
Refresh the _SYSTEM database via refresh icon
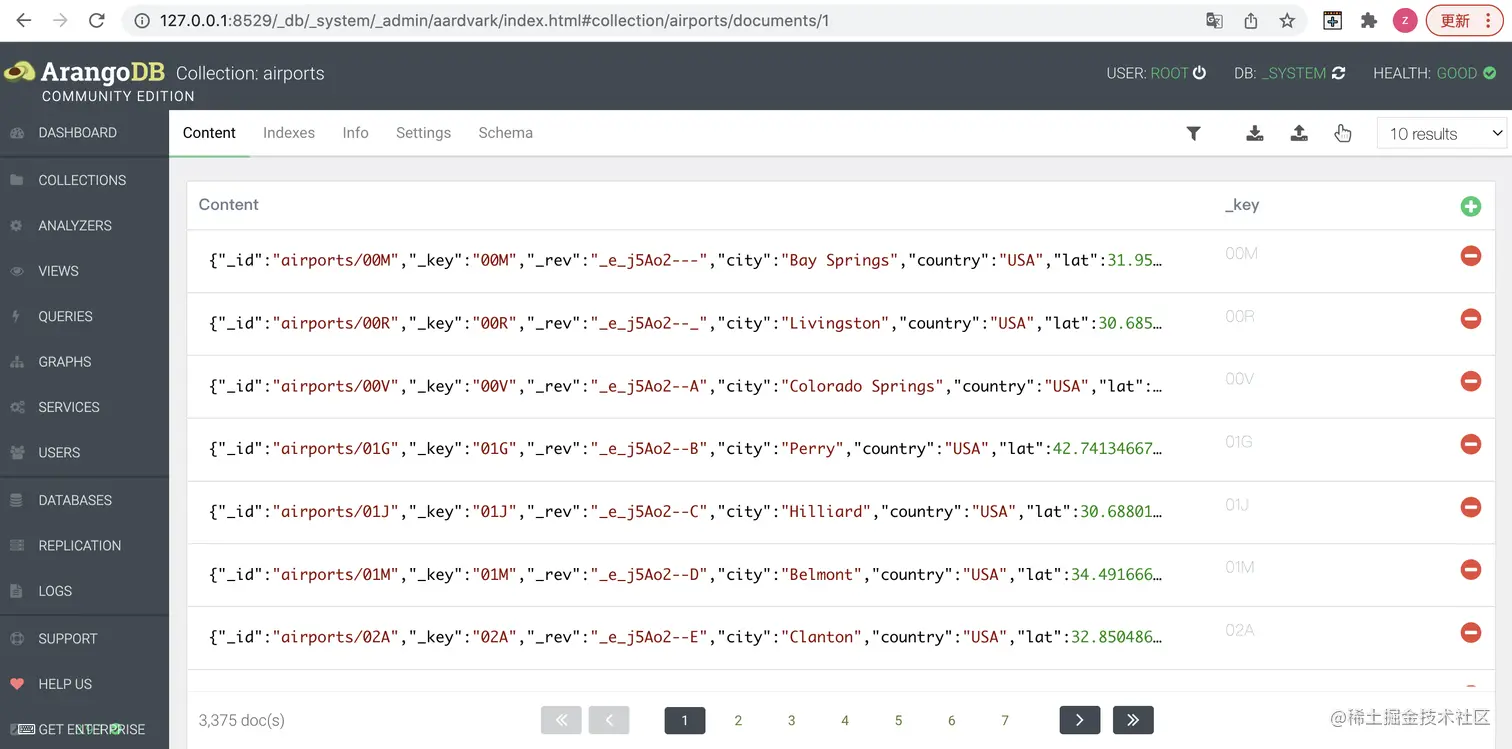click(1338, 72)
